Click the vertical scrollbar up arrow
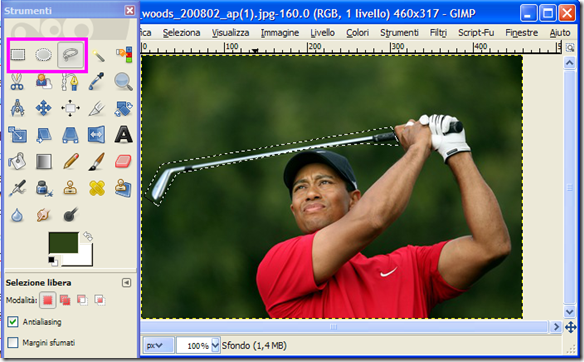 click(569, 63)
